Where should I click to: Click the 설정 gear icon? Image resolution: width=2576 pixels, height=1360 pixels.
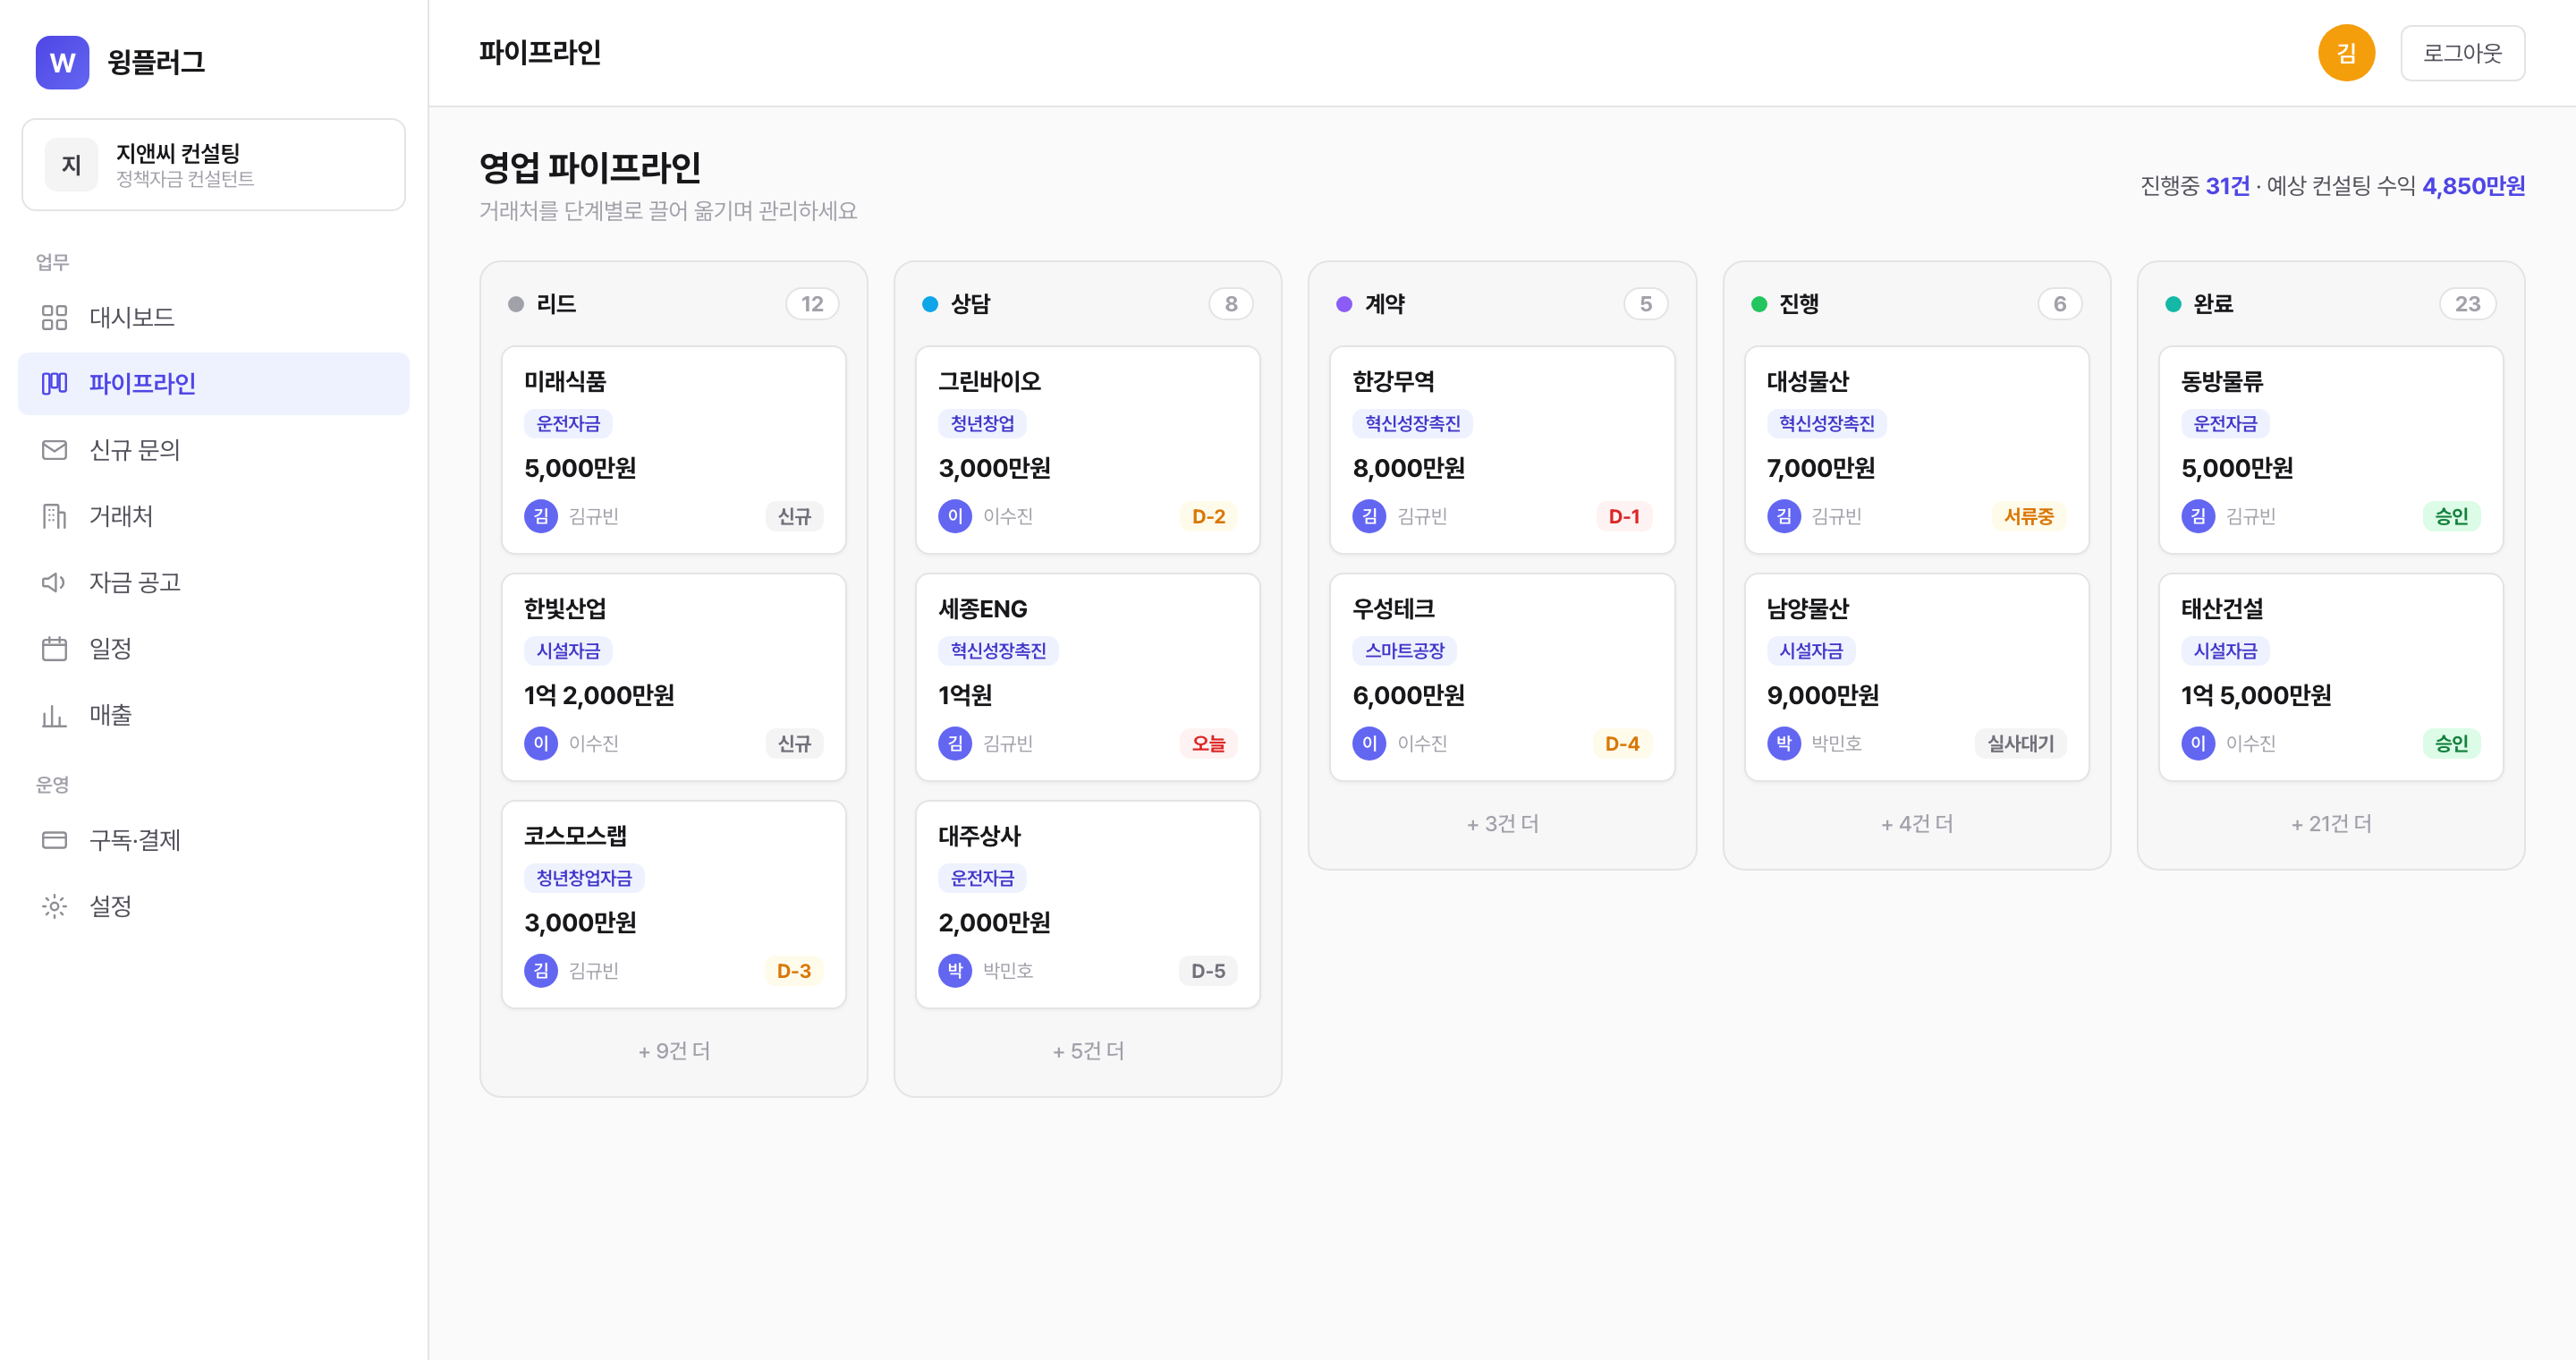54,906
